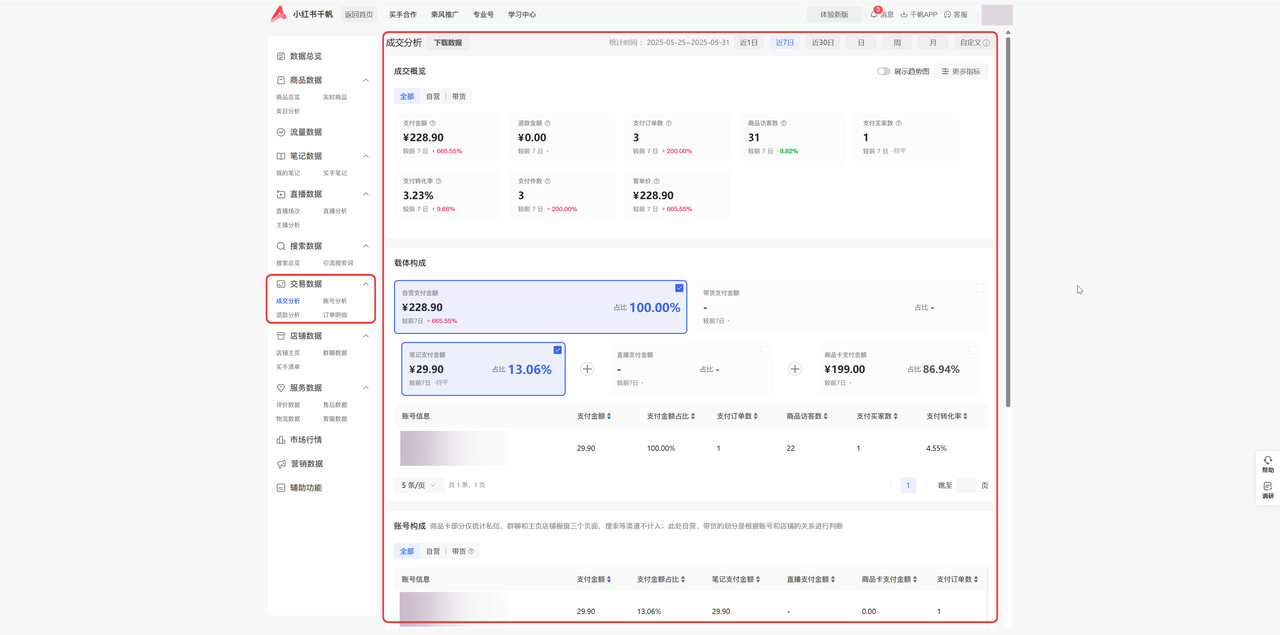Viewport: 1280px width, 635px height.
Task: Click the 千帆APP download icon
Action: [x=904, y=15]
